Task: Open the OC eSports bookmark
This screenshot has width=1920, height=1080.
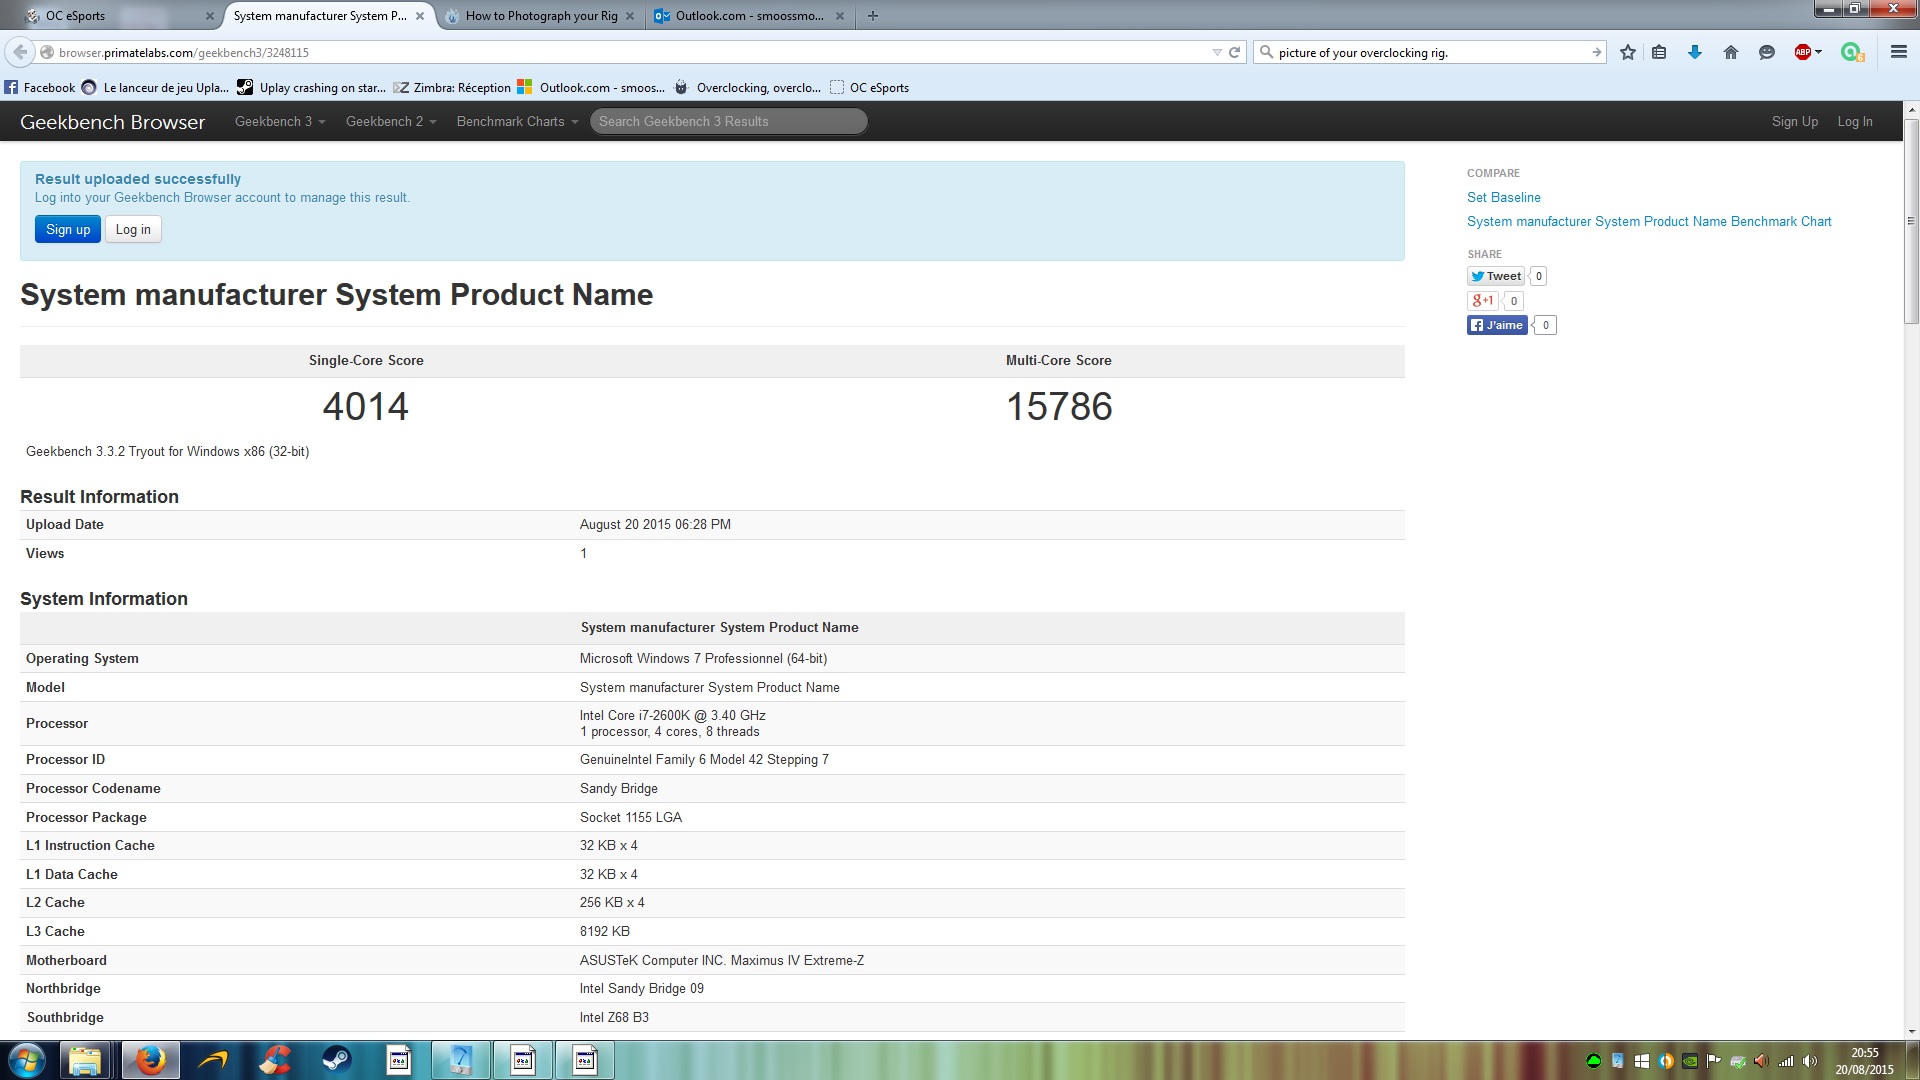Action: coord(870,88)
